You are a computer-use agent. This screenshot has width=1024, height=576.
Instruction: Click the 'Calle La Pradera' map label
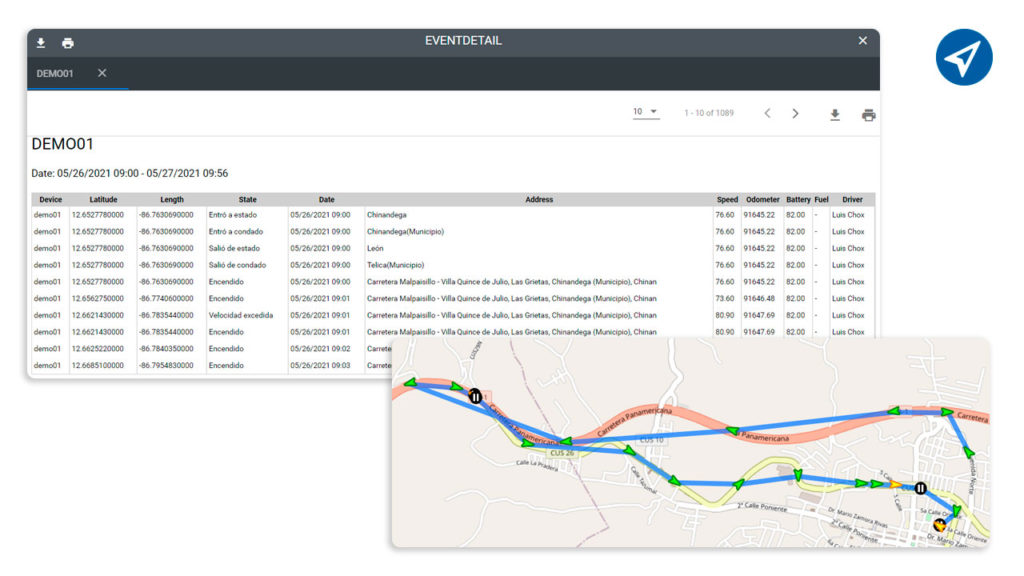(x=537, y=464)
